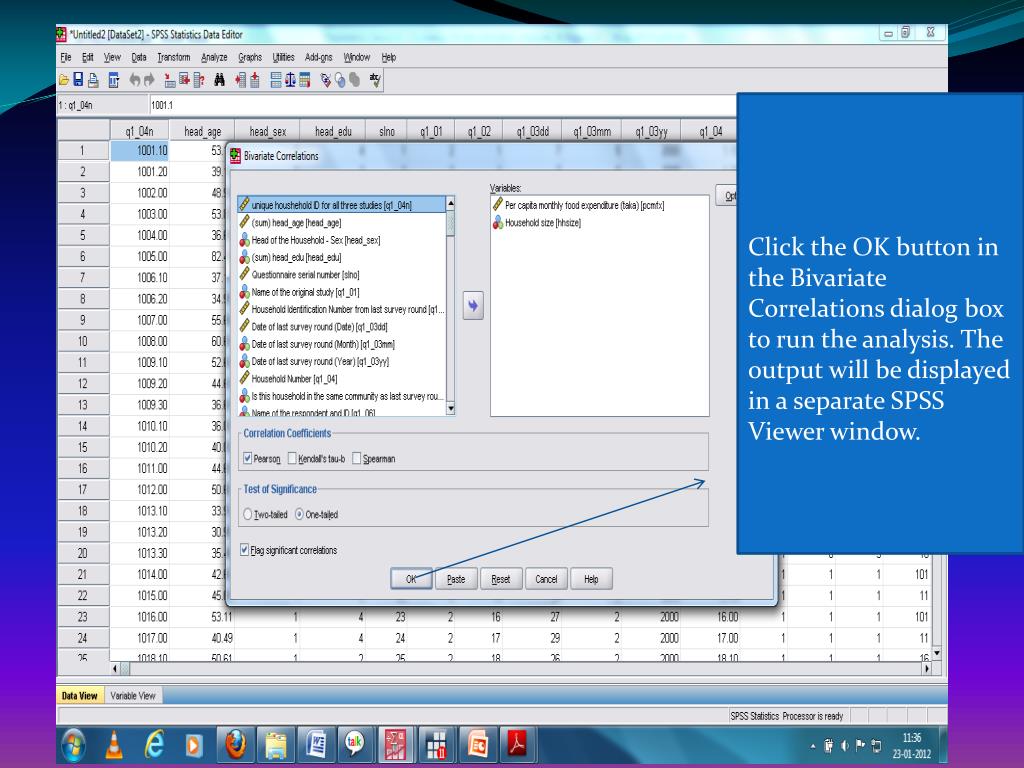1024x768 pixels.
Task: Click the Weight Cases scales icon
Action: click(291, 80)
